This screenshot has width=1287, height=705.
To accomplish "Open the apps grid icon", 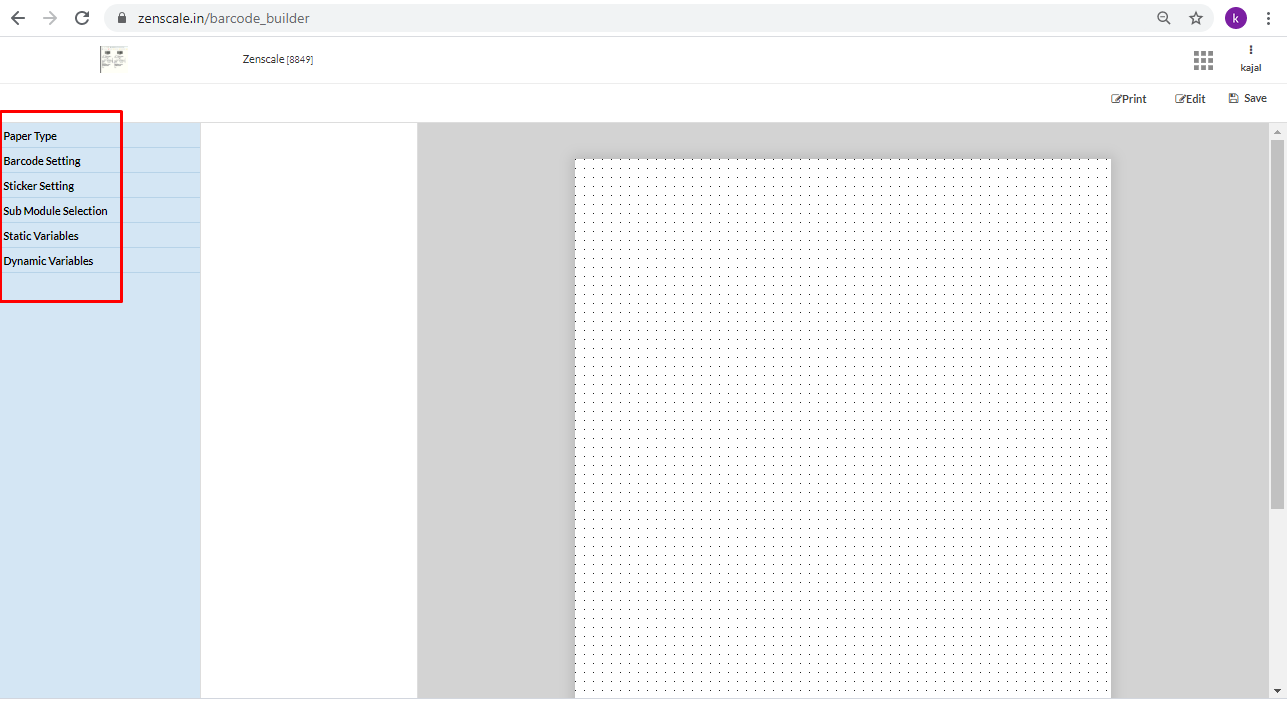I will click(1203, 61).
